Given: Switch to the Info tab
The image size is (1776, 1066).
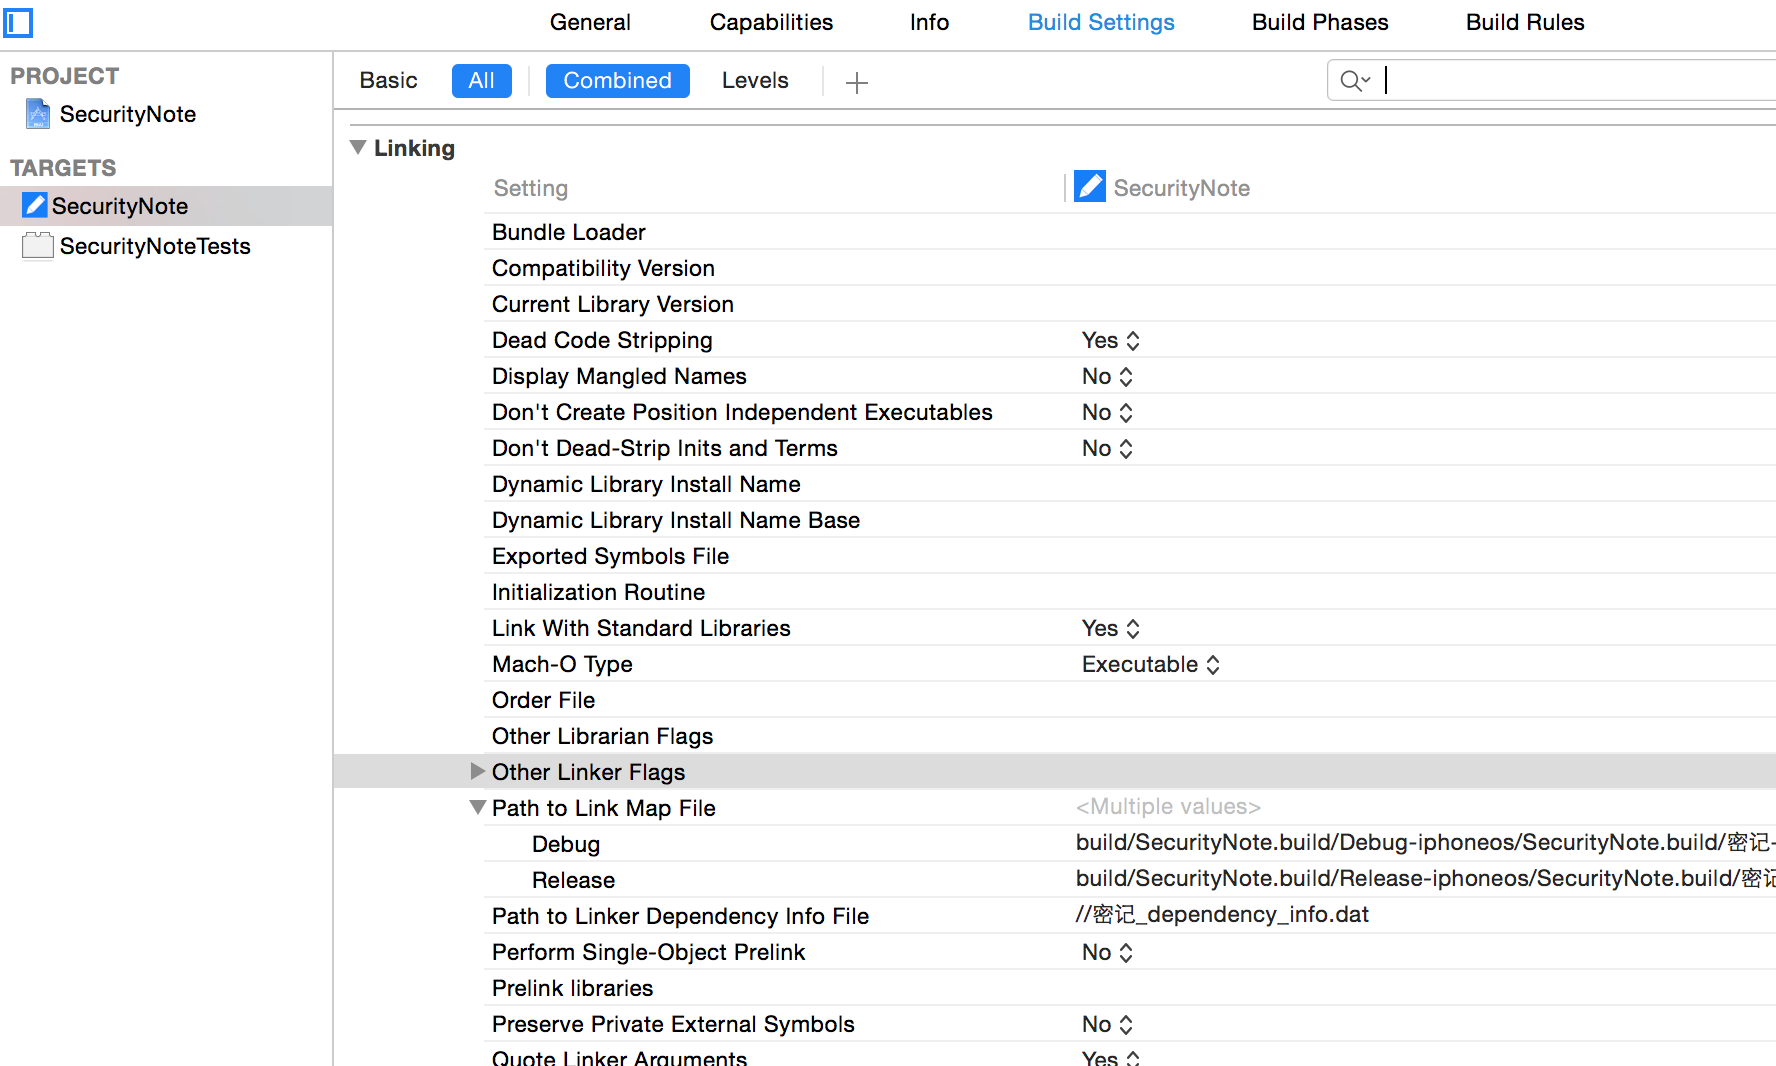Looking at the screenshot, I should tap(929, 22).
